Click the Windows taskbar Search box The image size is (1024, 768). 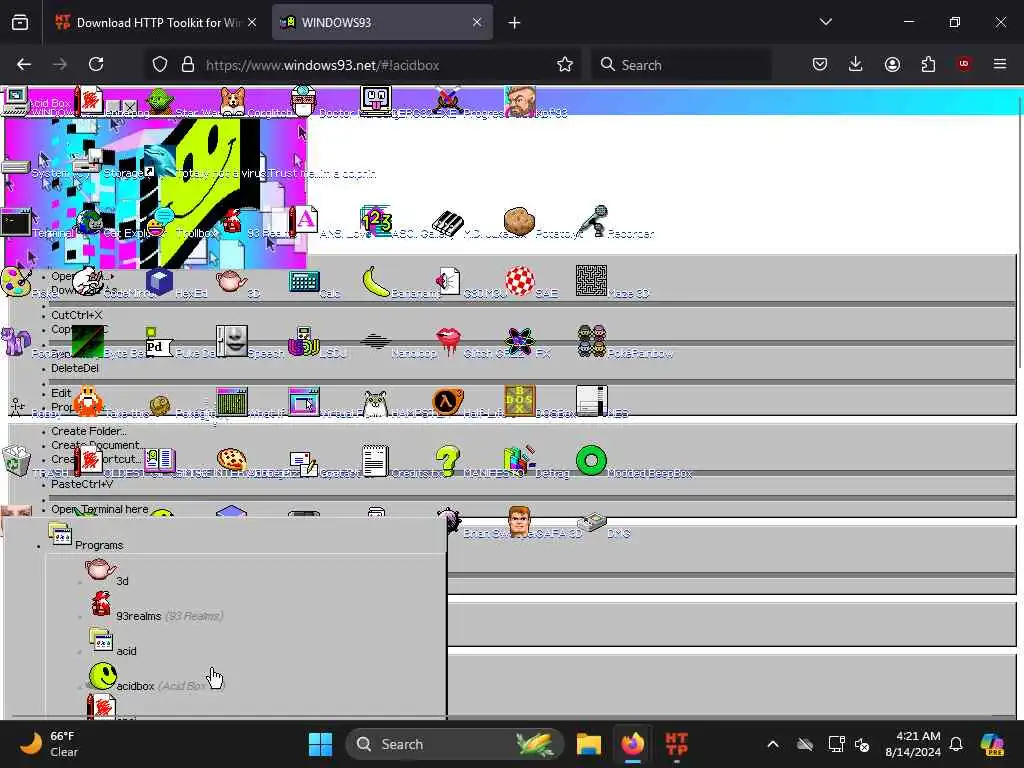(x=455, y=744)
